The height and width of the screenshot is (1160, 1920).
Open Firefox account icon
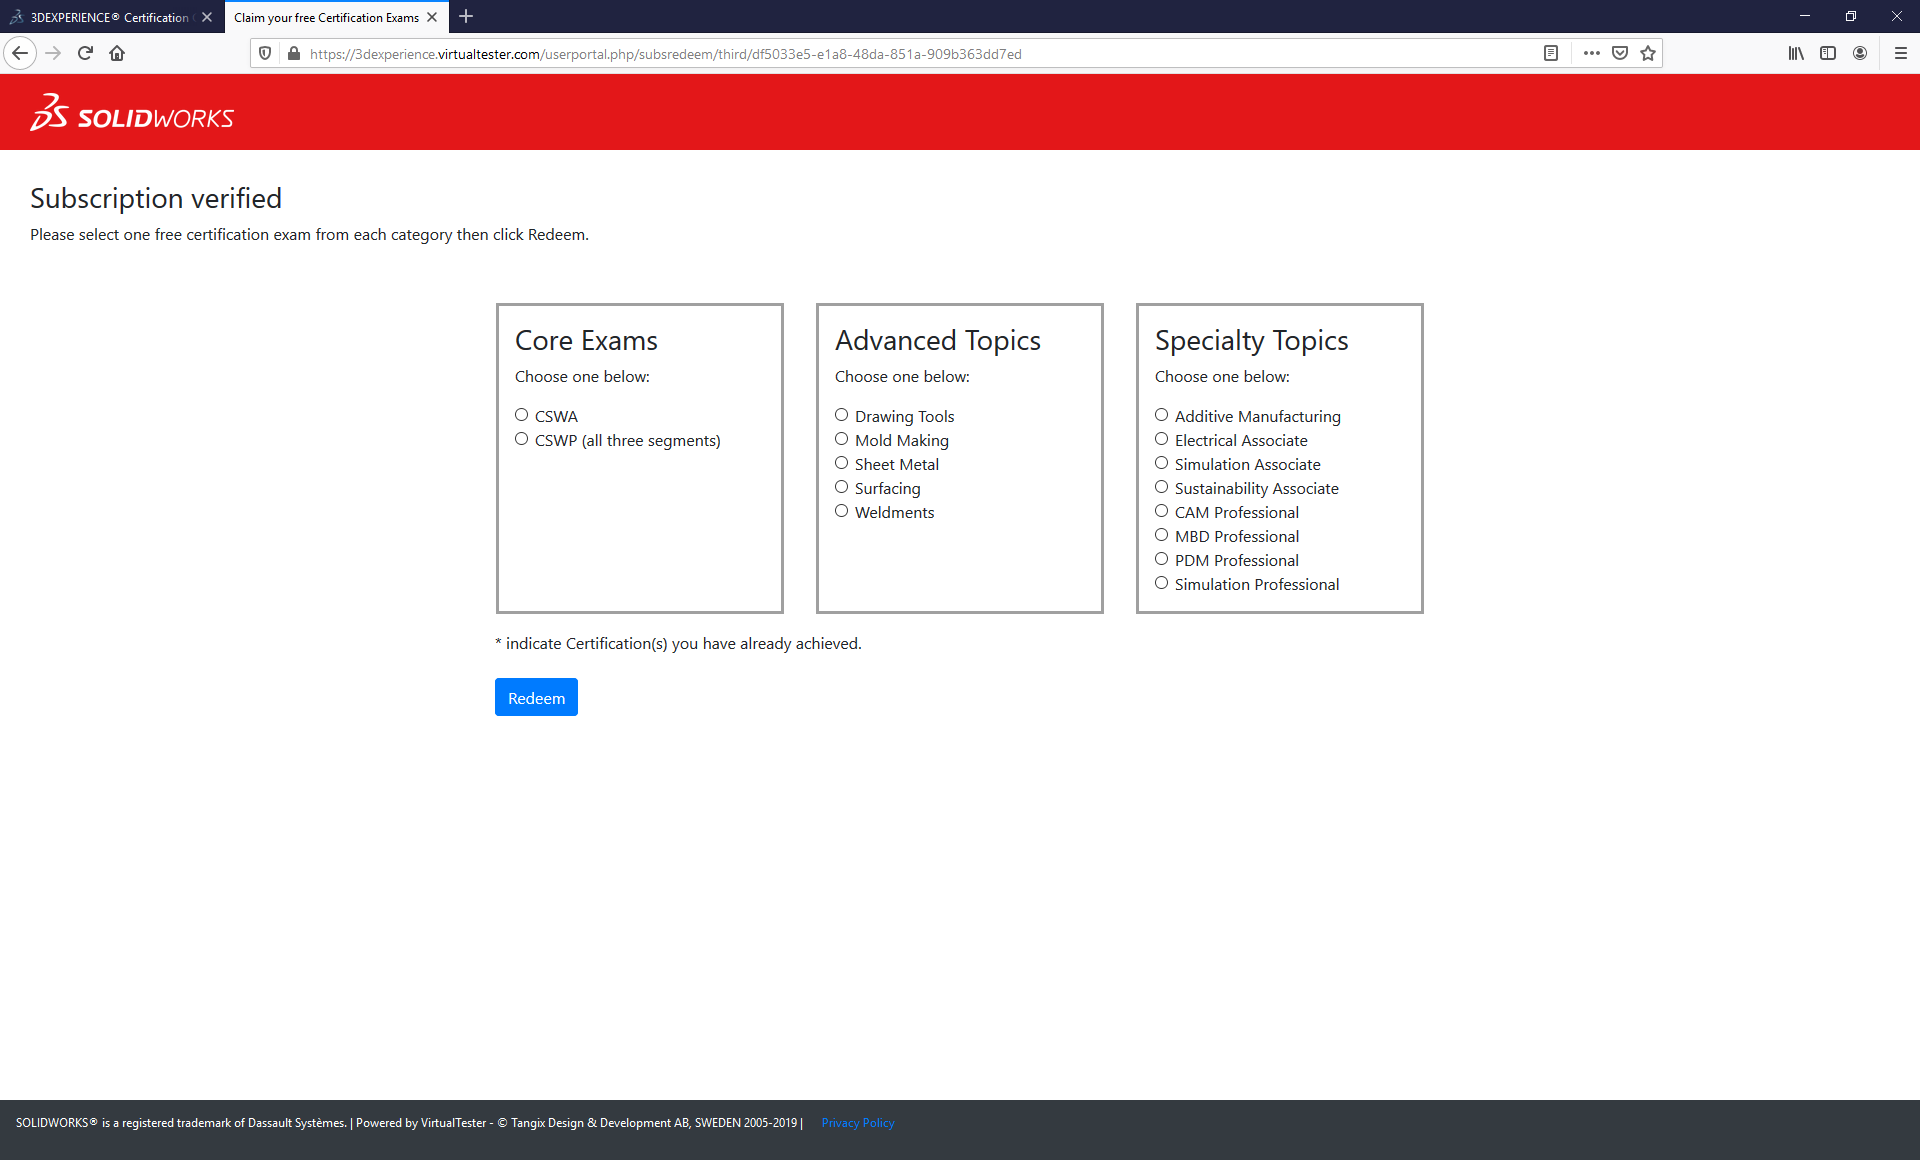coord(1860,53)
